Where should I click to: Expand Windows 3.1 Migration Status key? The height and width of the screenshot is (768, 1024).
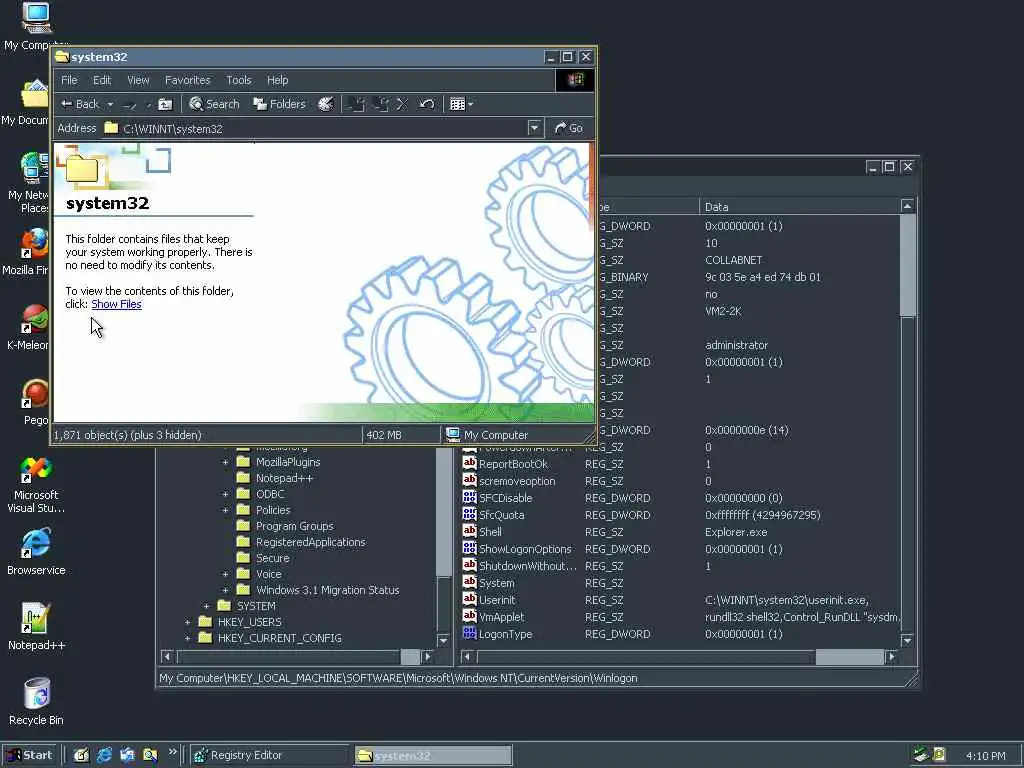tap(225, 590)
